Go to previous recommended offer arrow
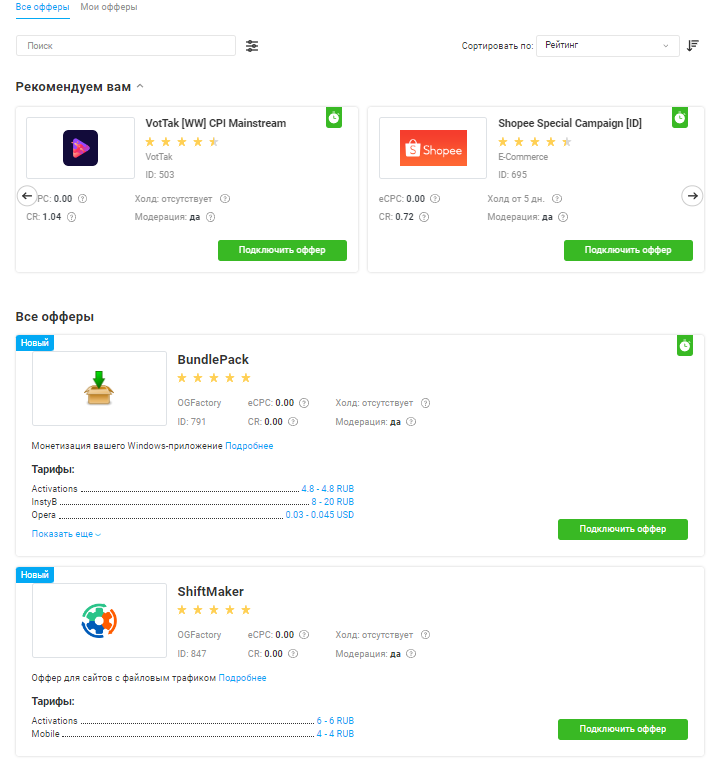Screen dimensions: 716x764 click(x=27, y=196)
